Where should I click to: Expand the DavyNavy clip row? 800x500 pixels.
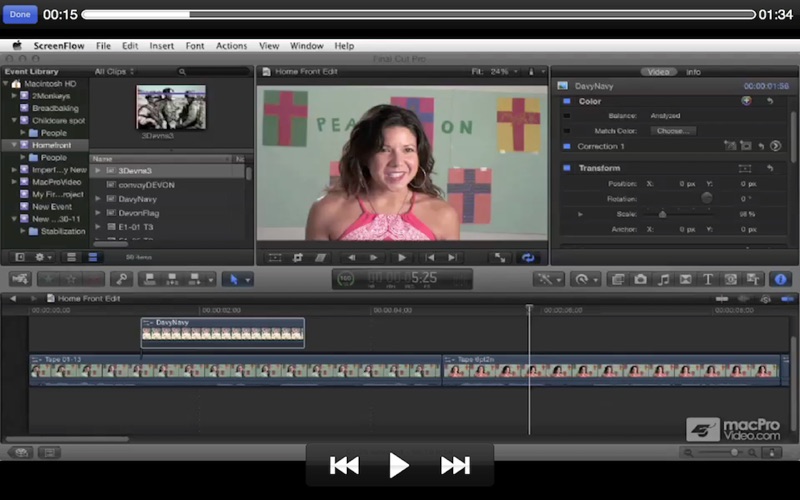point(97,199)
